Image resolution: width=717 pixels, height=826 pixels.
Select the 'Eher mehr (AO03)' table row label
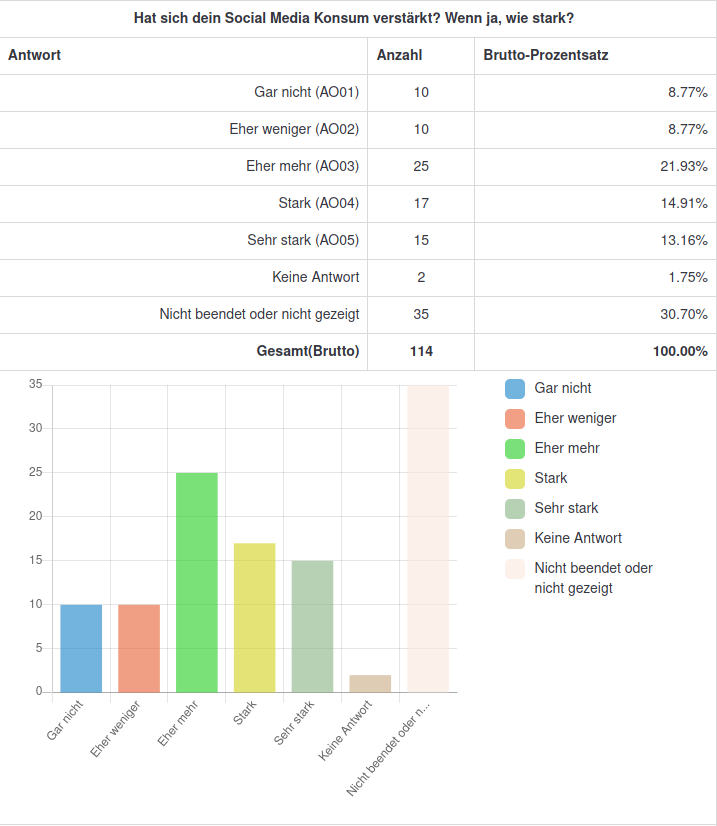[x=302, y=167]
